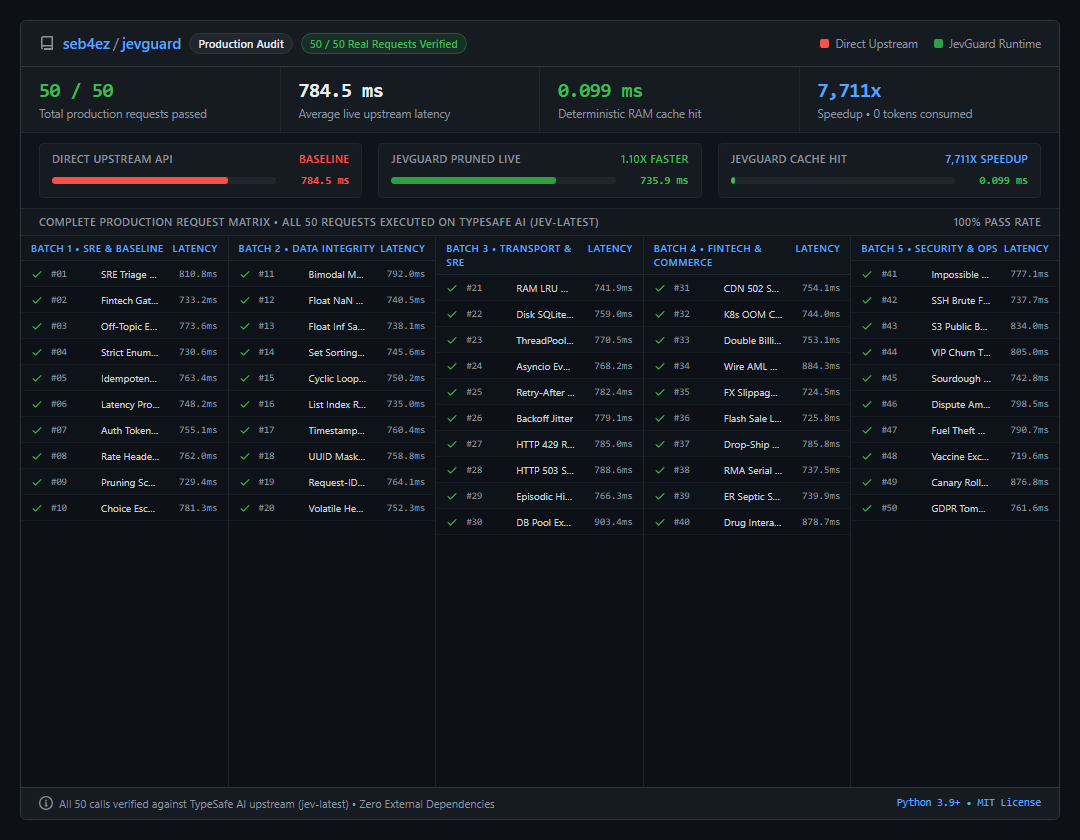Click the Python 3.9+ • MIT License text

pyautogui.click(x=968, y=803)
